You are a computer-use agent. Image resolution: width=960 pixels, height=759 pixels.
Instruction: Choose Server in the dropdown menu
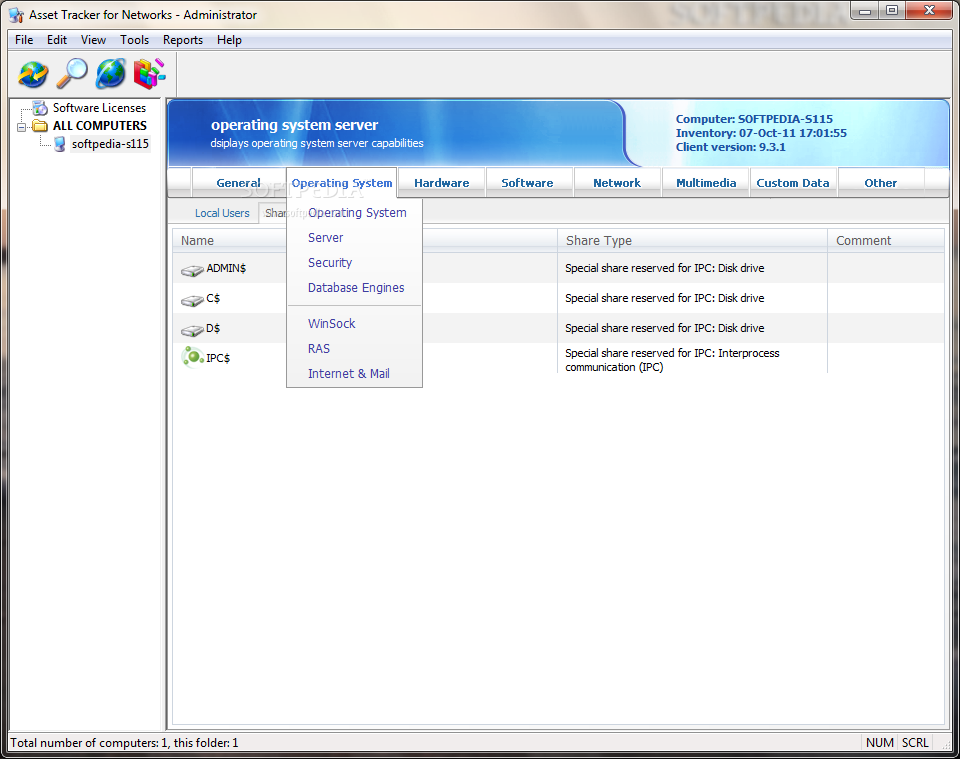[x=325, y=238]
